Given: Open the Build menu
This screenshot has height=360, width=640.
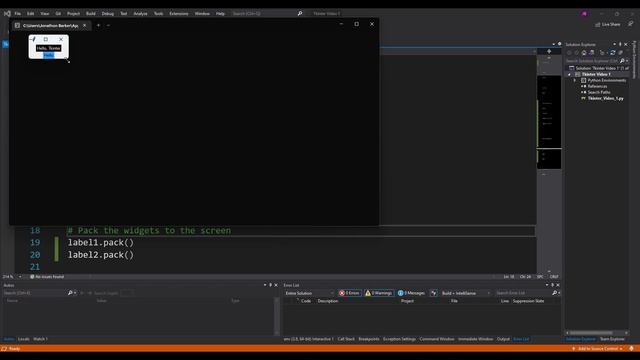Looking at the screenshot, I should (x=91, y=13).
